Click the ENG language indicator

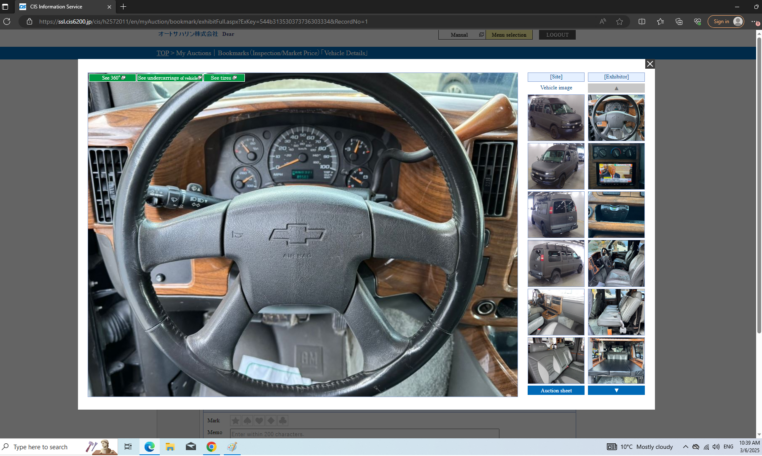(x=728, y=447)
